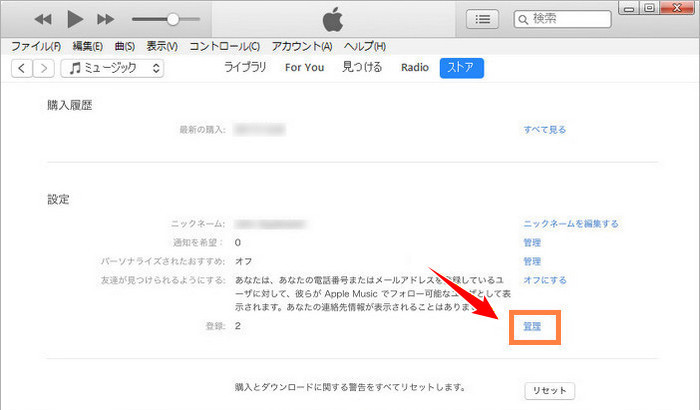Open the コントロール(C) menu
Screen dimensions: 700x410
pyautogui.click(x=225, y=46)
